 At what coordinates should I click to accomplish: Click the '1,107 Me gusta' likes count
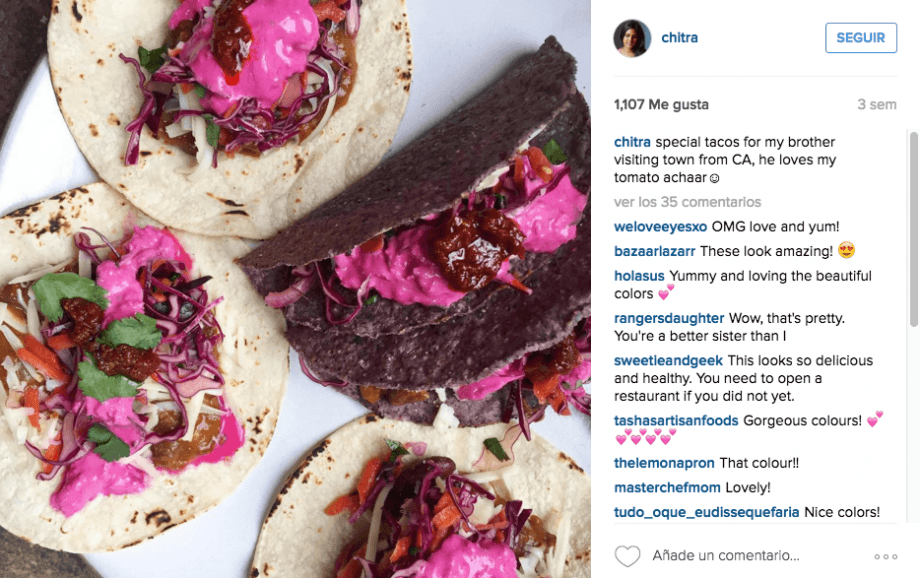point(661,104)
